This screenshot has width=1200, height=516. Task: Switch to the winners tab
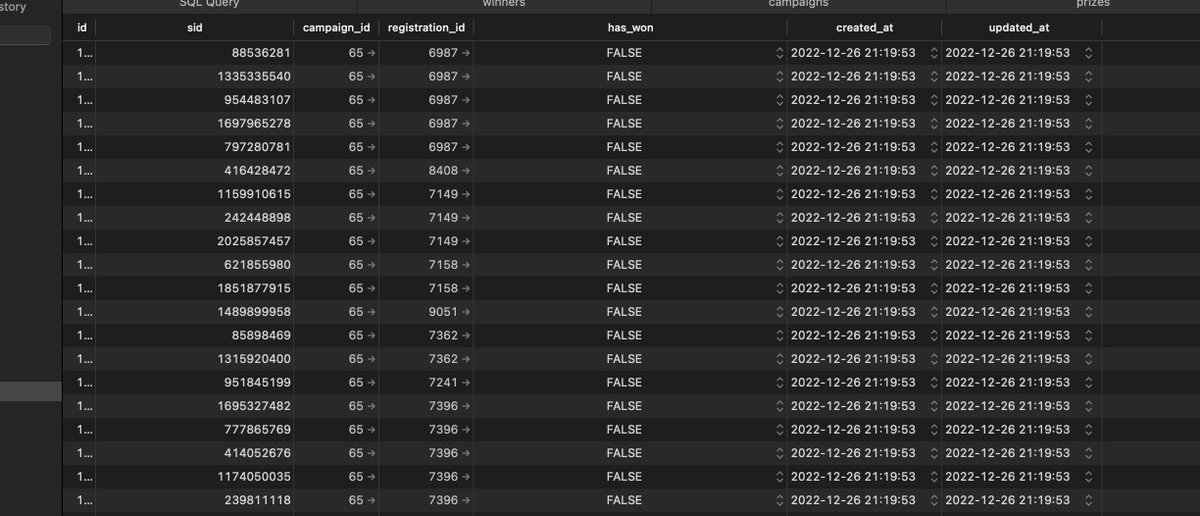pos(504,4)
